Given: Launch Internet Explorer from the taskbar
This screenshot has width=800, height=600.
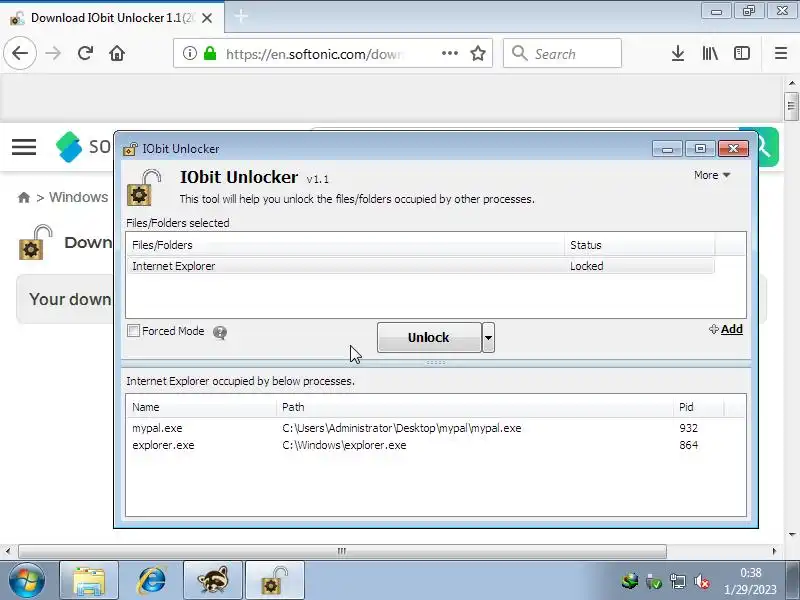Looking at the screenshot, I should click(152, 581).
